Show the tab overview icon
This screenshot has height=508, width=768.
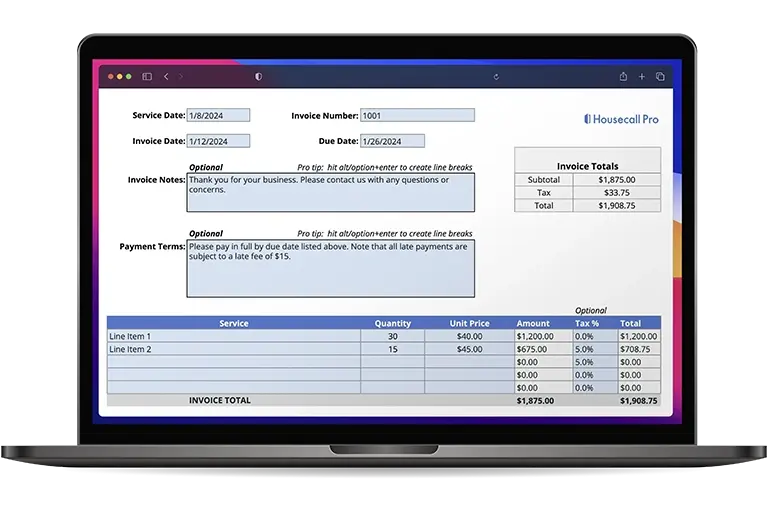point(660,76)
